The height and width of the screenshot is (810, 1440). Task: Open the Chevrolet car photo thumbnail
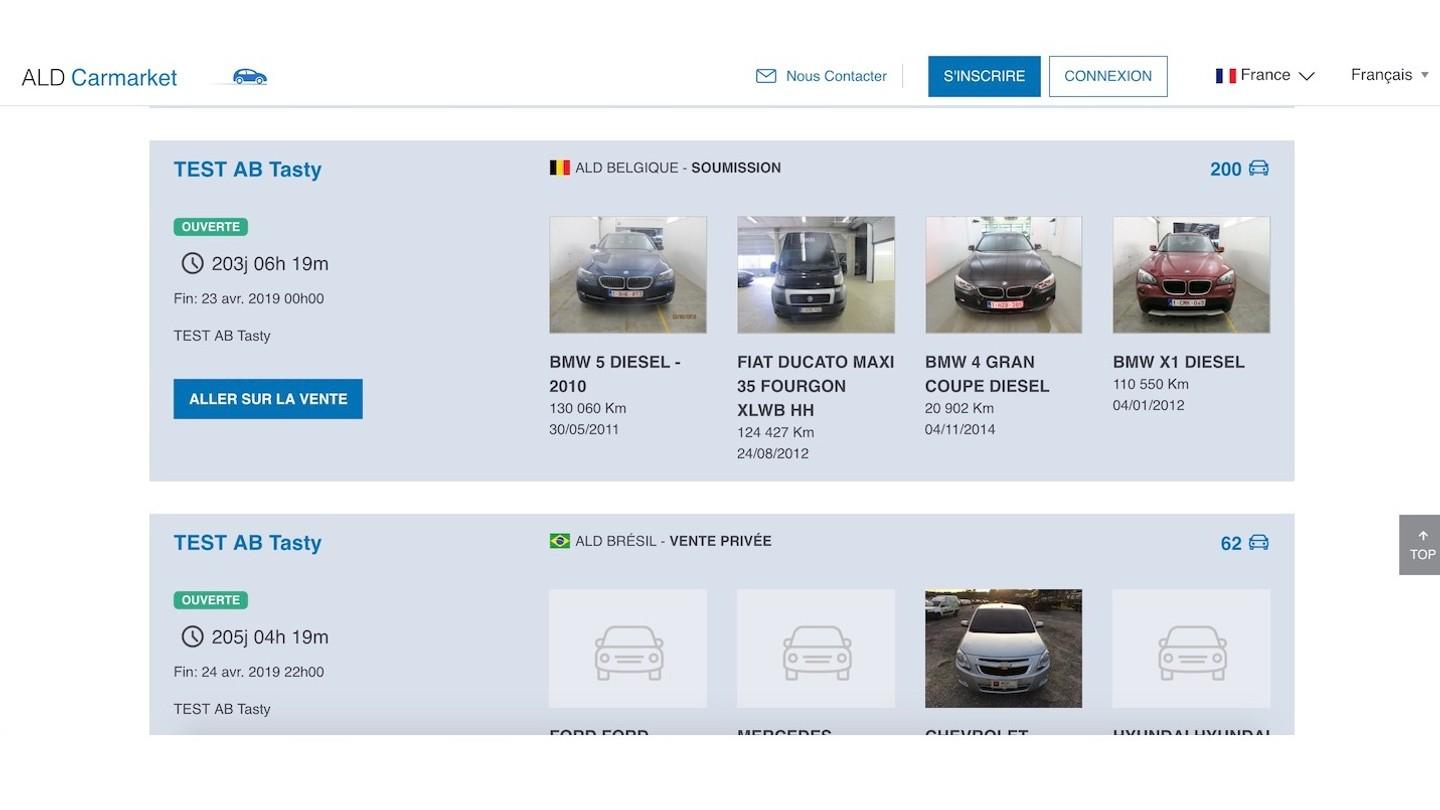coord(1003,648)
